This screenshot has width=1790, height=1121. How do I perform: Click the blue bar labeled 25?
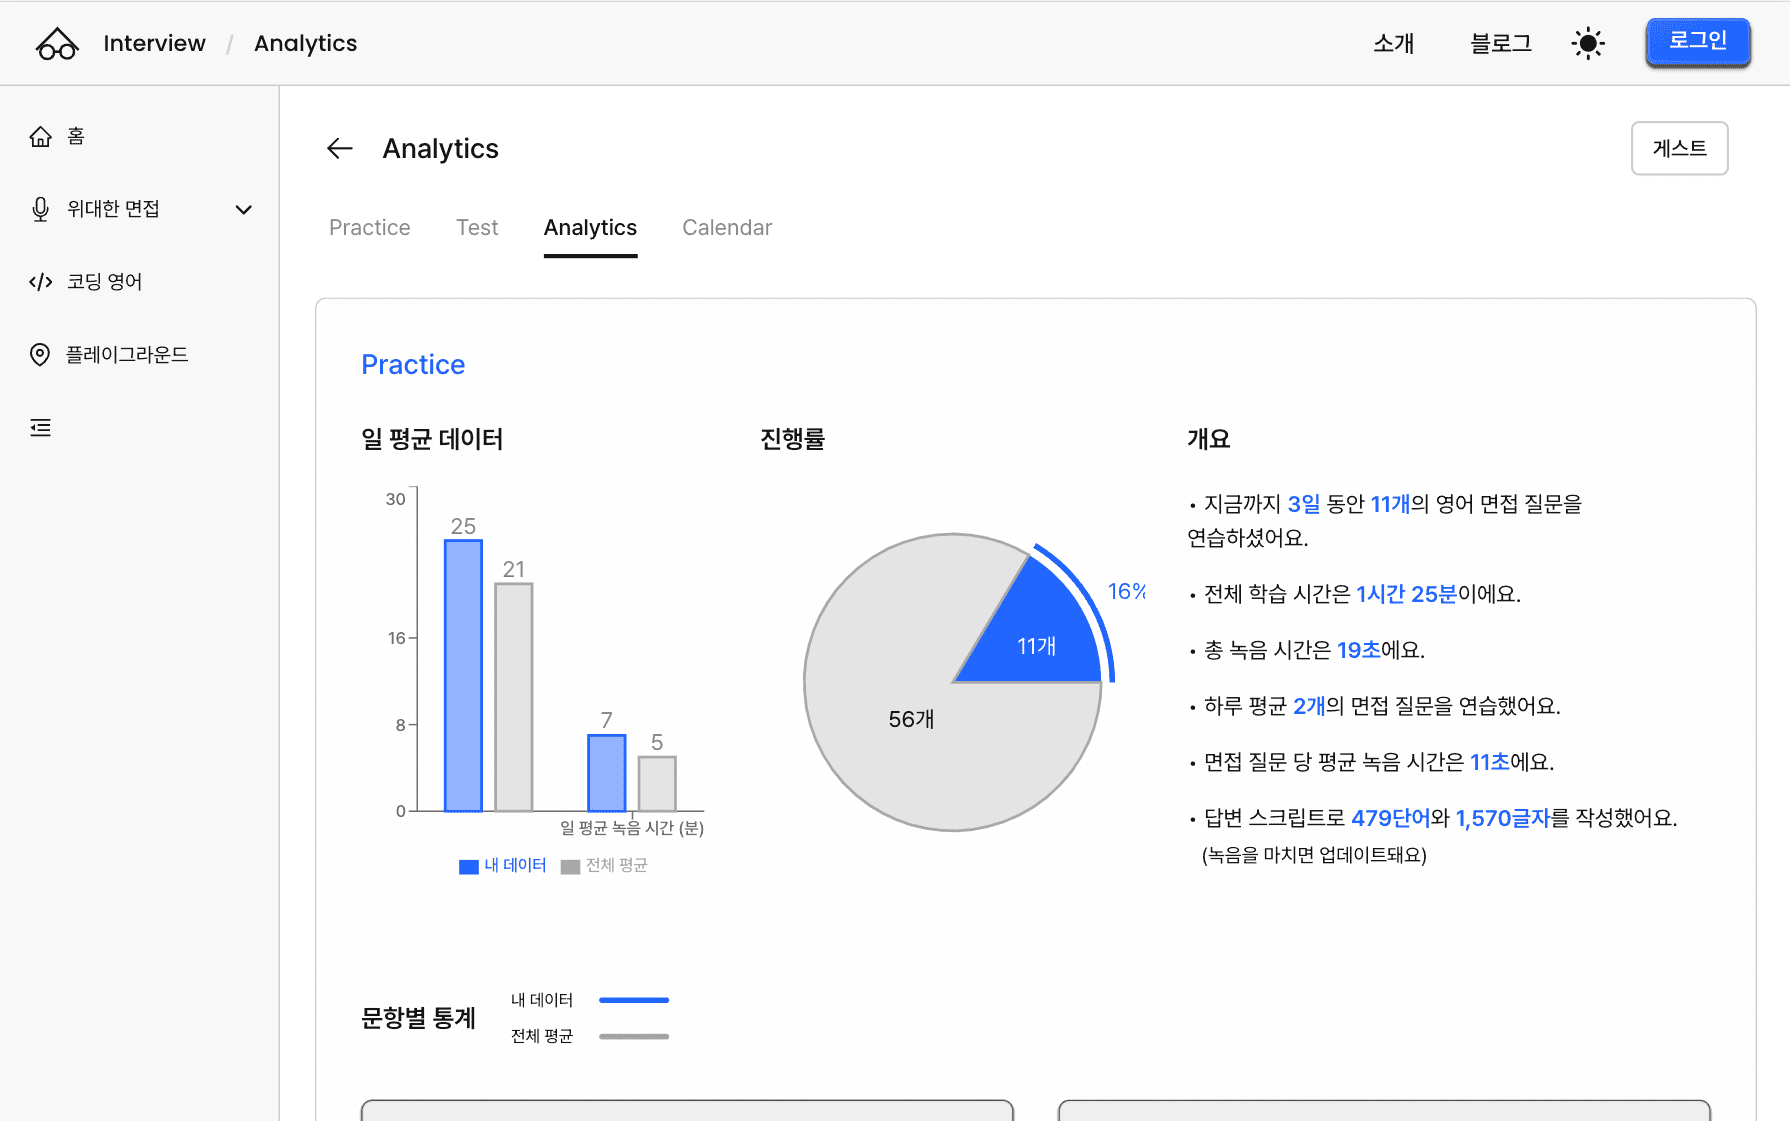(x=463, y=676)
